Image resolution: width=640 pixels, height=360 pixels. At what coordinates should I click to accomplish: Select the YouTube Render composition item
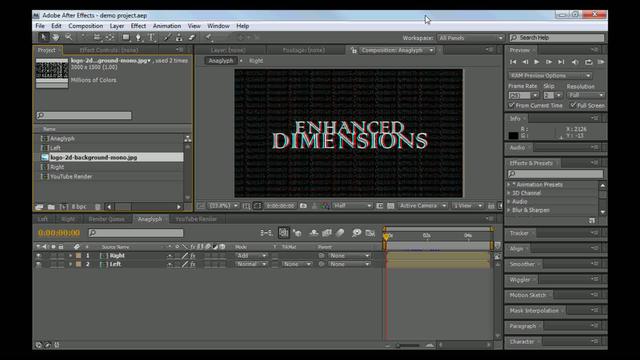point(71,177)
